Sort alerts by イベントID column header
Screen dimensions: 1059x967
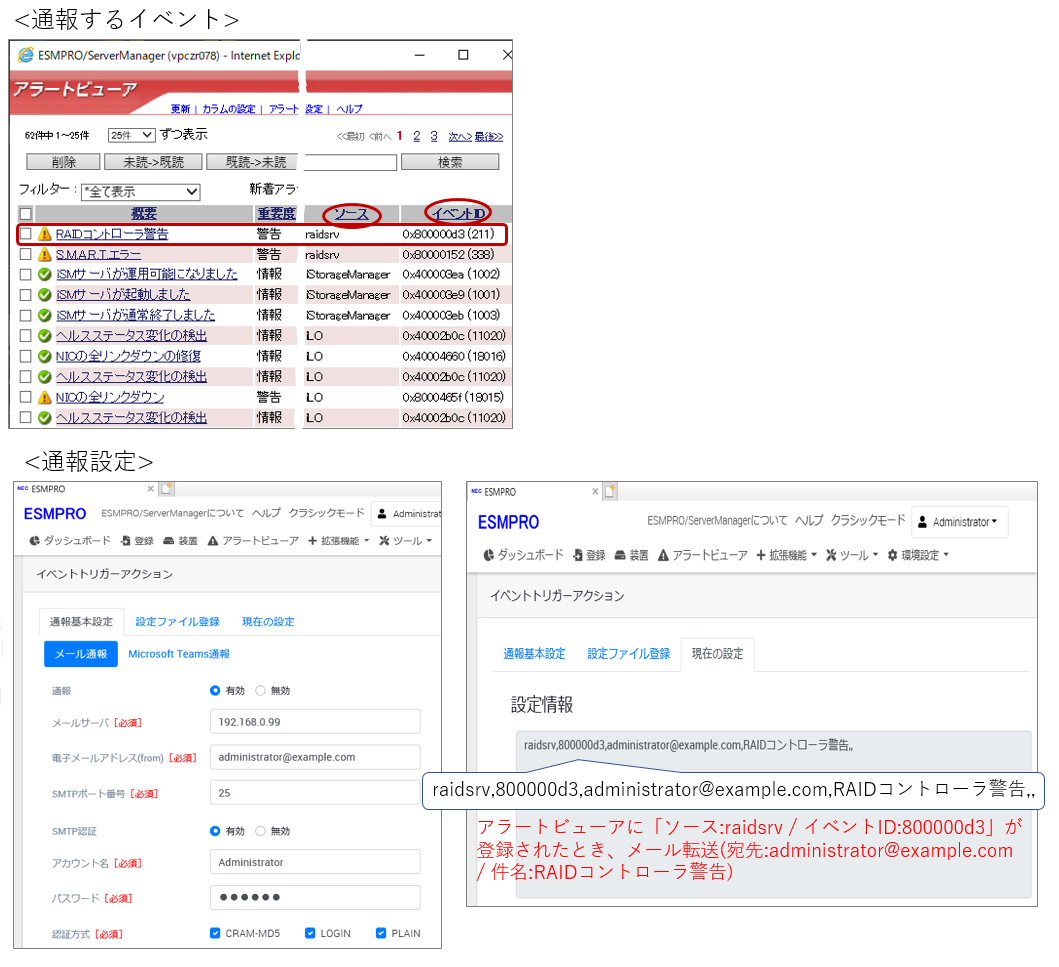458,214
